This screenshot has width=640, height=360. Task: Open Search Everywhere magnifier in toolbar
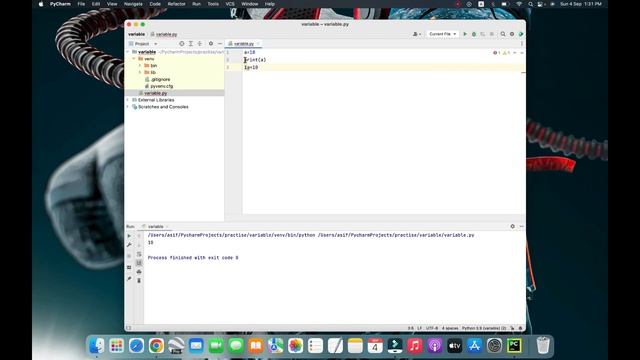[503, 34]
